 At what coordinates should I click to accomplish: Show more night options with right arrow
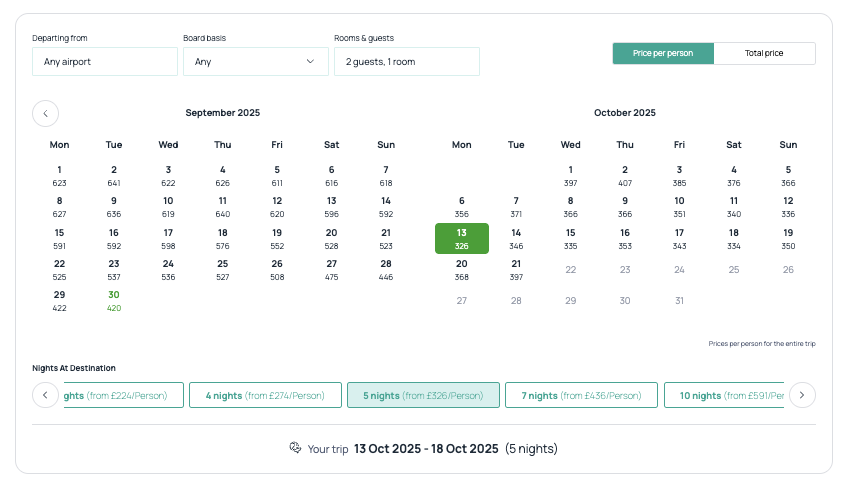(802, 395)
